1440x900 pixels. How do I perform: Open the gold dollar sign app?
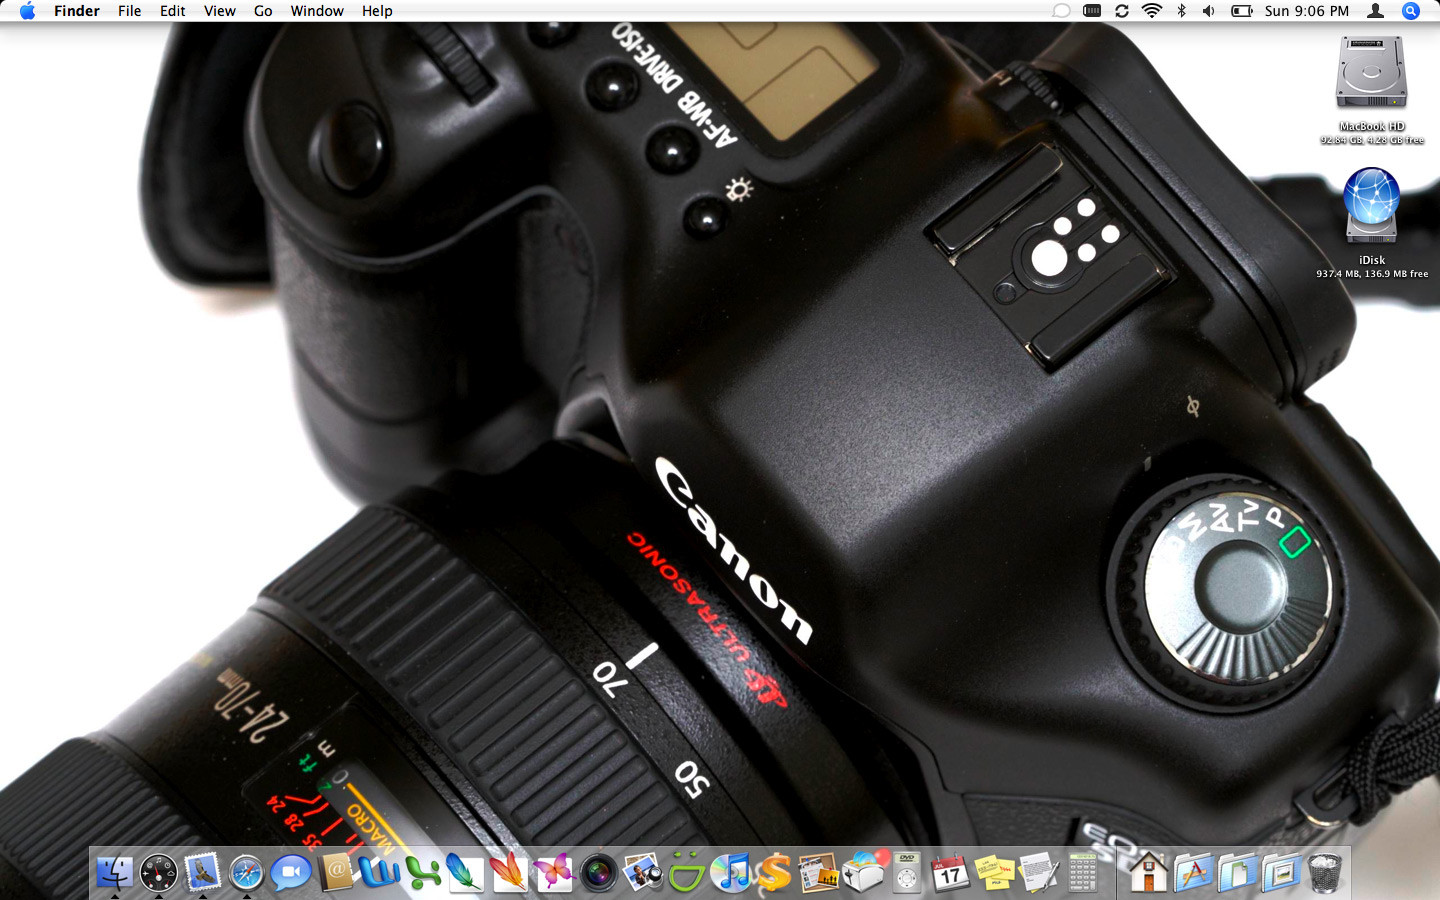[774, 873]
